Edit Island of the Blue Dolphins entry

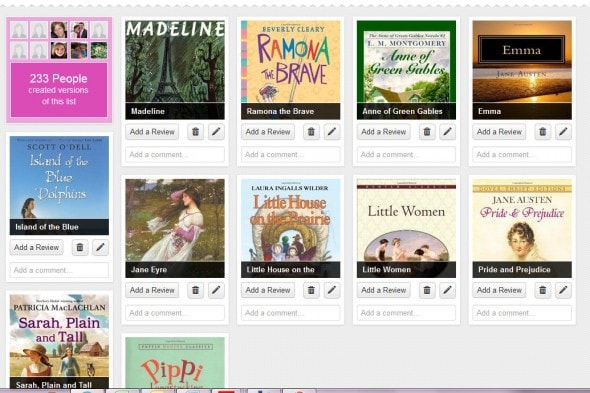click(x=100, y=247)
